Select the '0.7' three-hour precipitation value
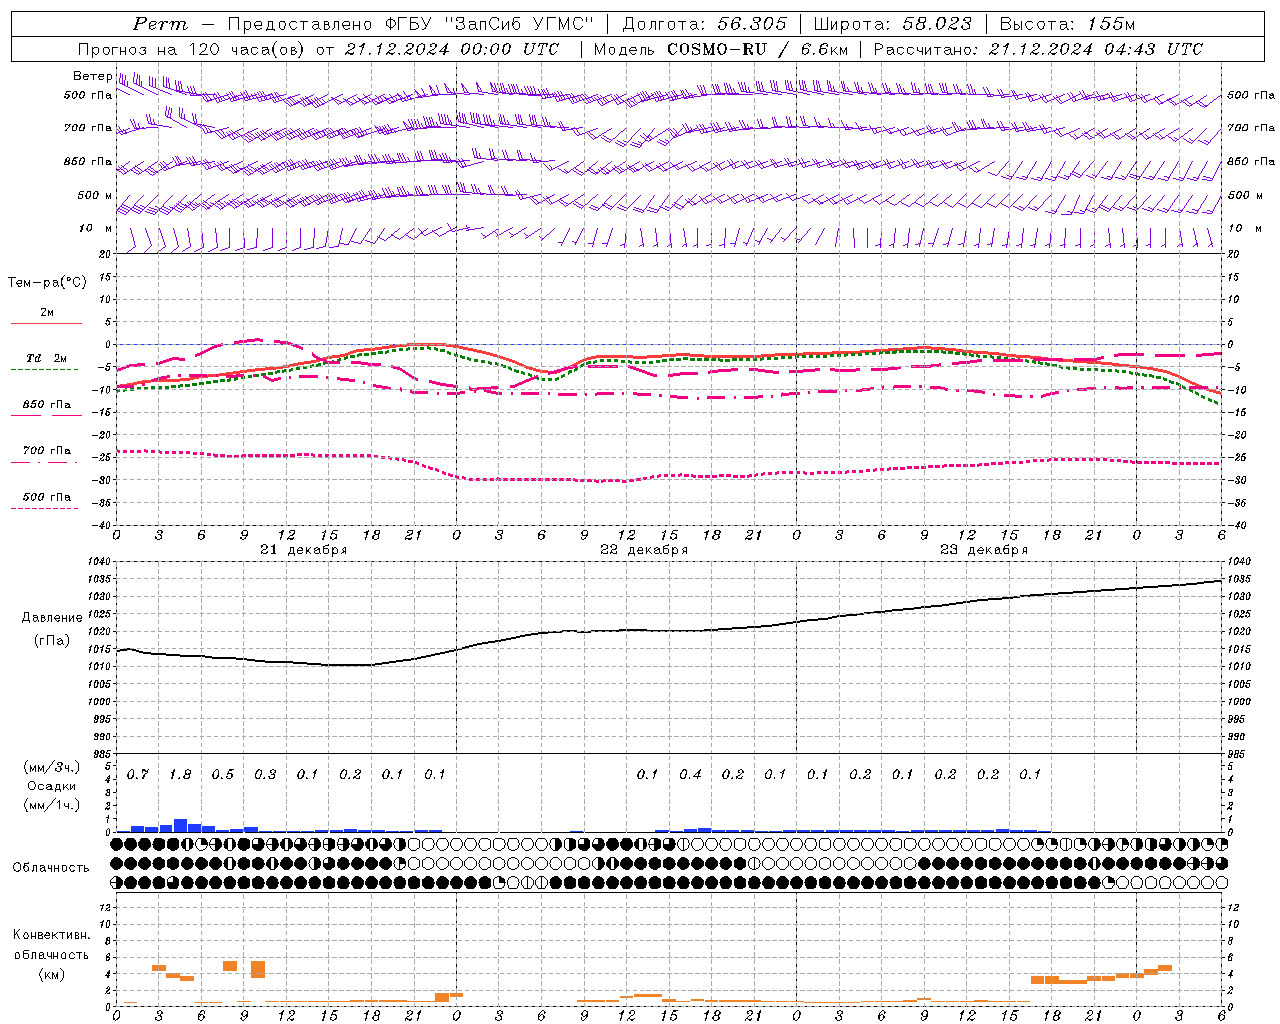The width and height of the screenshot is (1280, 1024). [138, 775]
